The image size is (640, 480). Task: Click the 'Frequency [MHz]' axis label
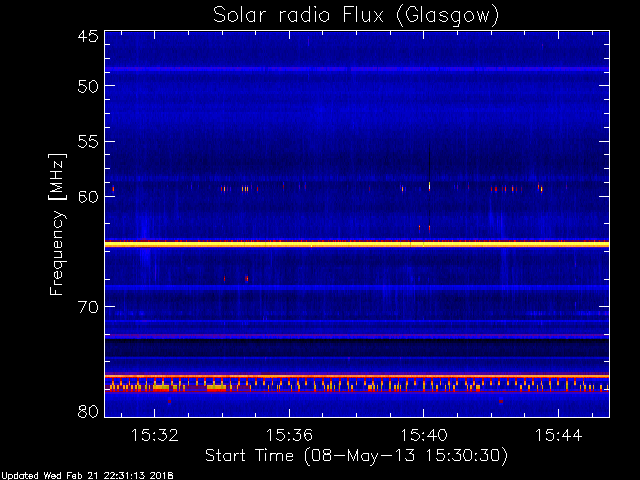tap(57, 224)
